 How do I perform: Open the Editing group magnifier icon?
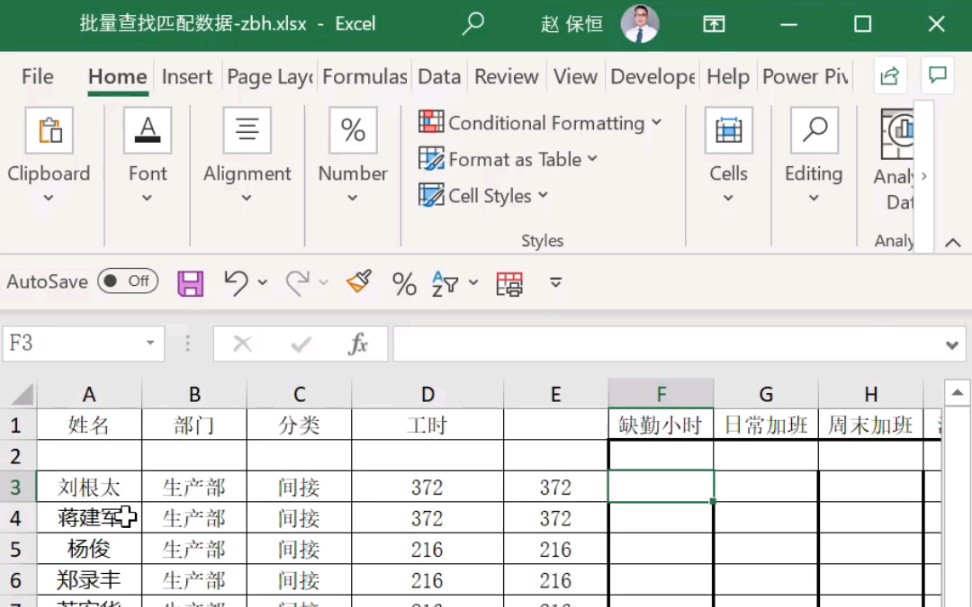813,130
